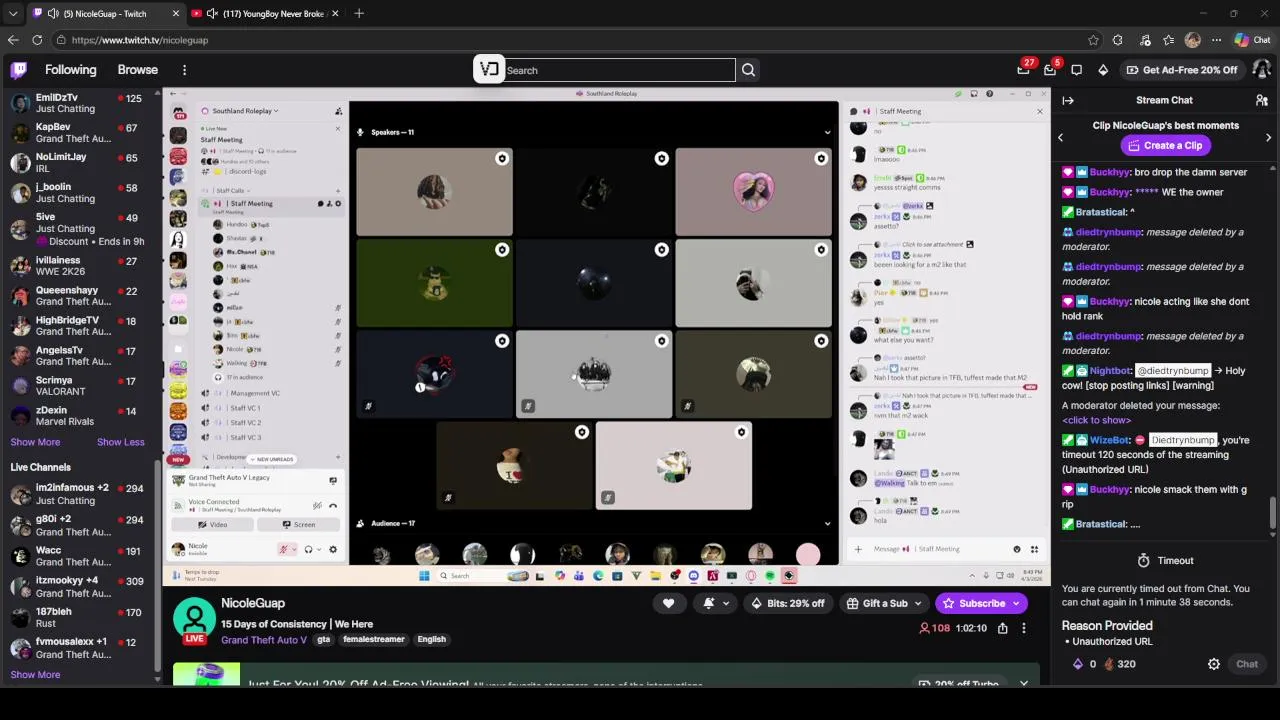The height and width of the screenshot is (720, 1280).
Task: Click channel points icon showing 320
Action: 1109,664
